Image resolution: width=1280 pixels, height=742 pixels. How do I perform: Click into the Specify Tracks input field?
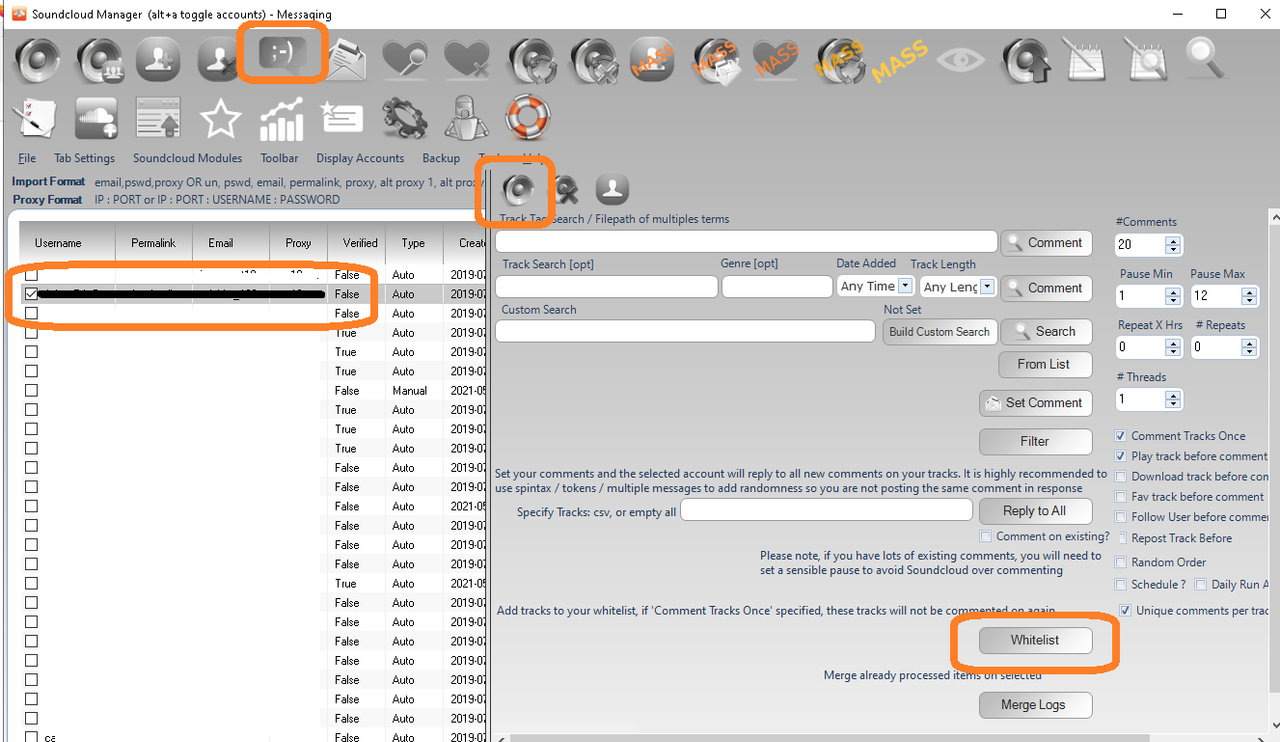[x=826, y=510]
